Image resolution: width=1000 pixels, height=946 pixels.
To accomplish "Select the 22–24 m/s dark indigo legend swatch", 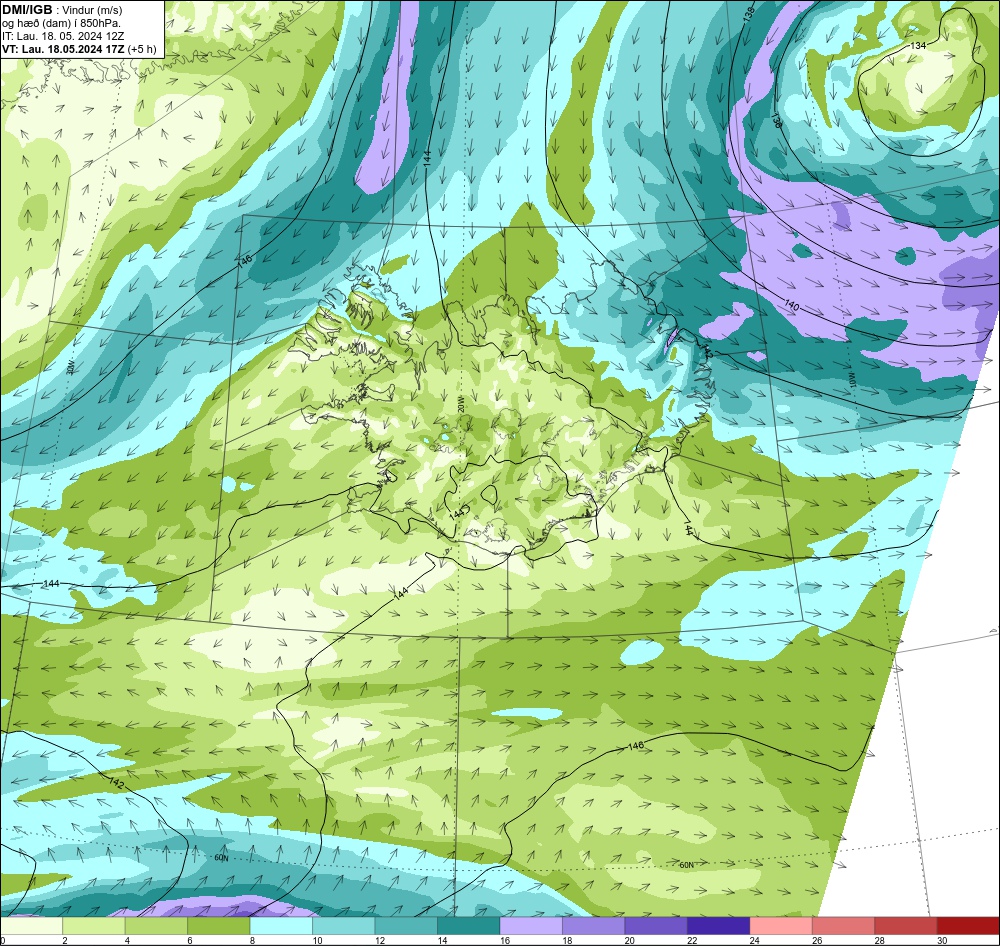I will click(x=719, y=926).
